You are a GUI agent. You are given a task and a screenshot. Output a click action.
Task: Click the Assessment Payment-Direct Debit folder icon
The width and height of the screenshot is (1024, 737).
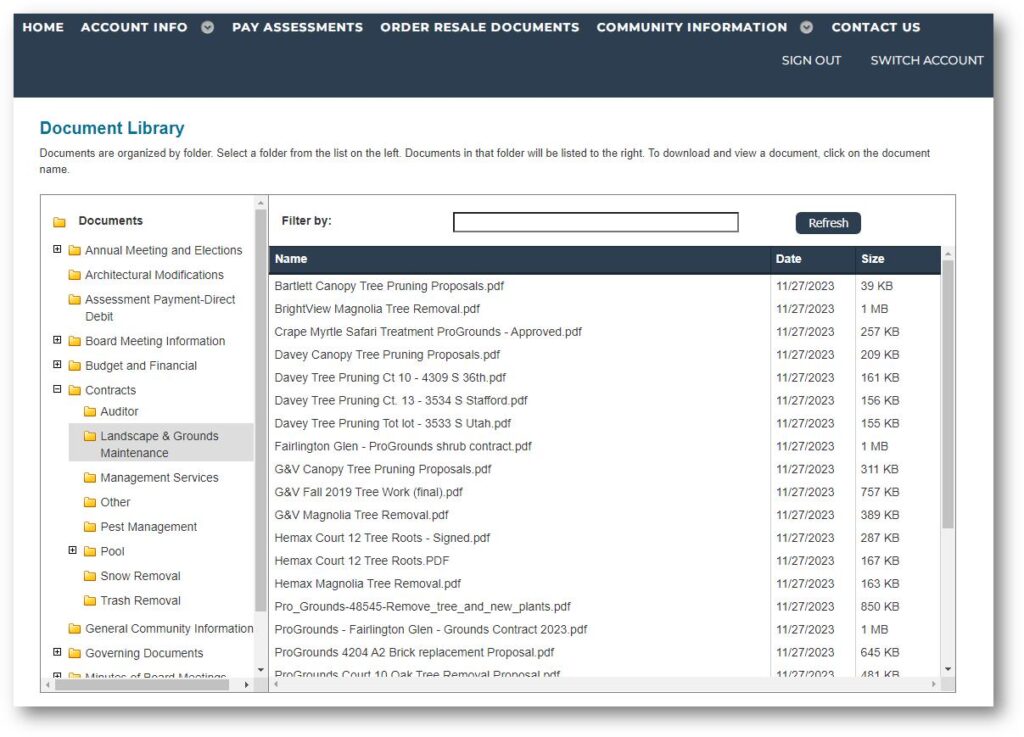tap(74, 300)
